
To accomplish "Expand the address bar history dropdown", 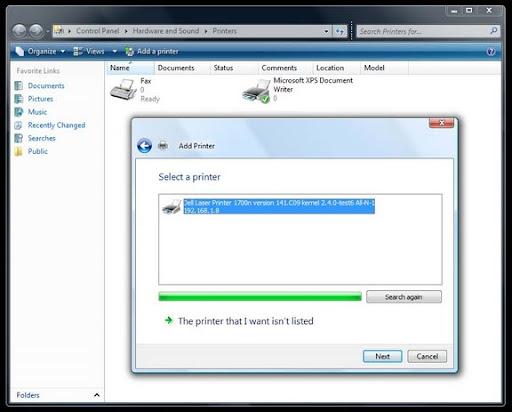I will pos(326,31).
